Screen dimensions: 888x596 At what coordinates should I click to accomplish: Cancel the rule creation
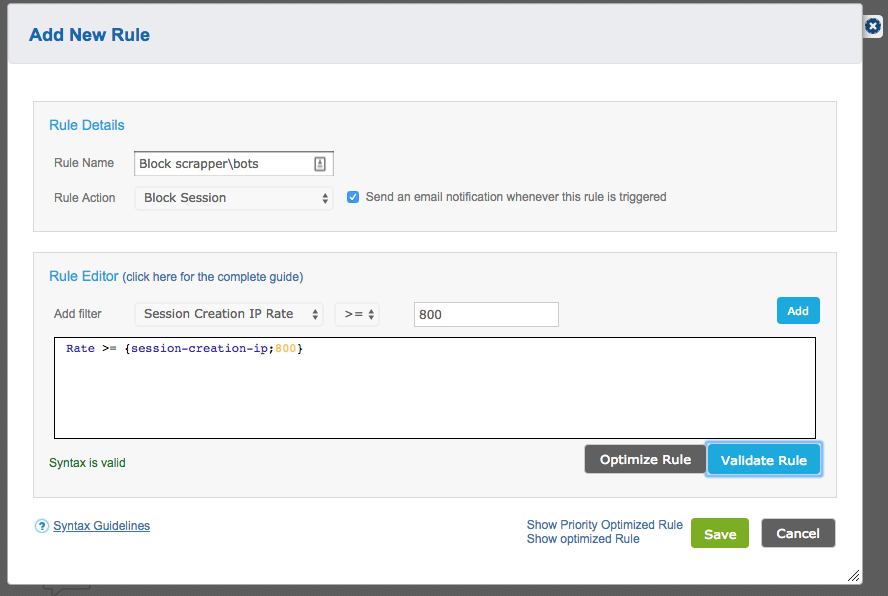coord(798,533)
